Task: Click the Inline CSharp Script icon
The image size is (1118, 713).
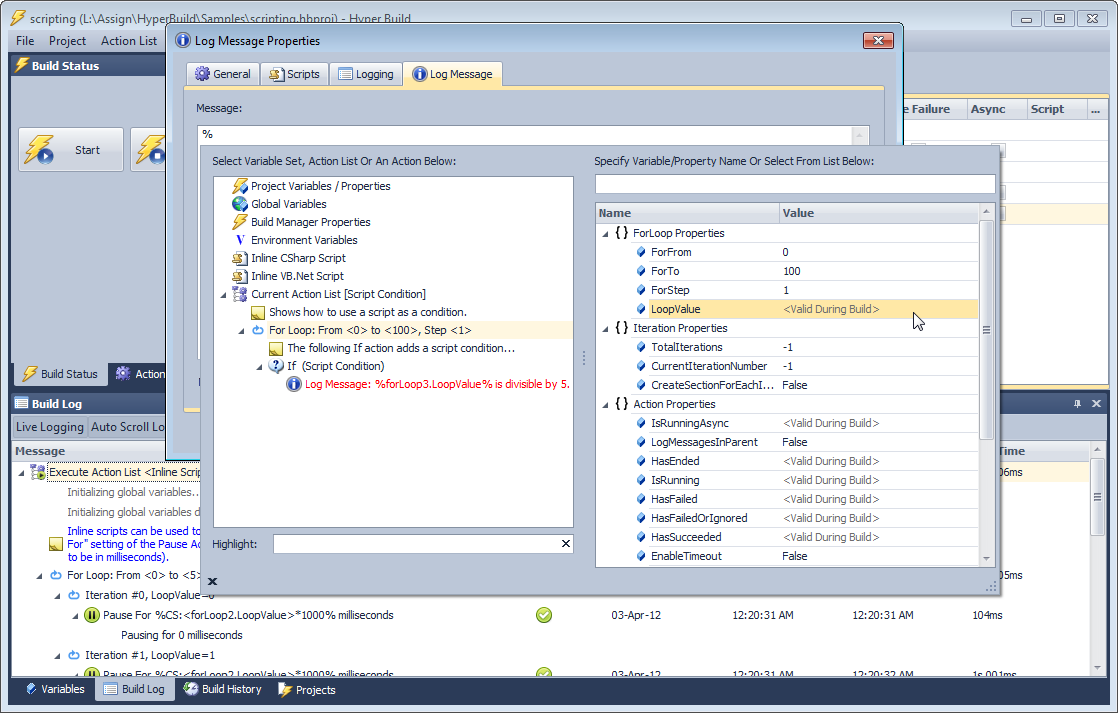Action: 240,258
